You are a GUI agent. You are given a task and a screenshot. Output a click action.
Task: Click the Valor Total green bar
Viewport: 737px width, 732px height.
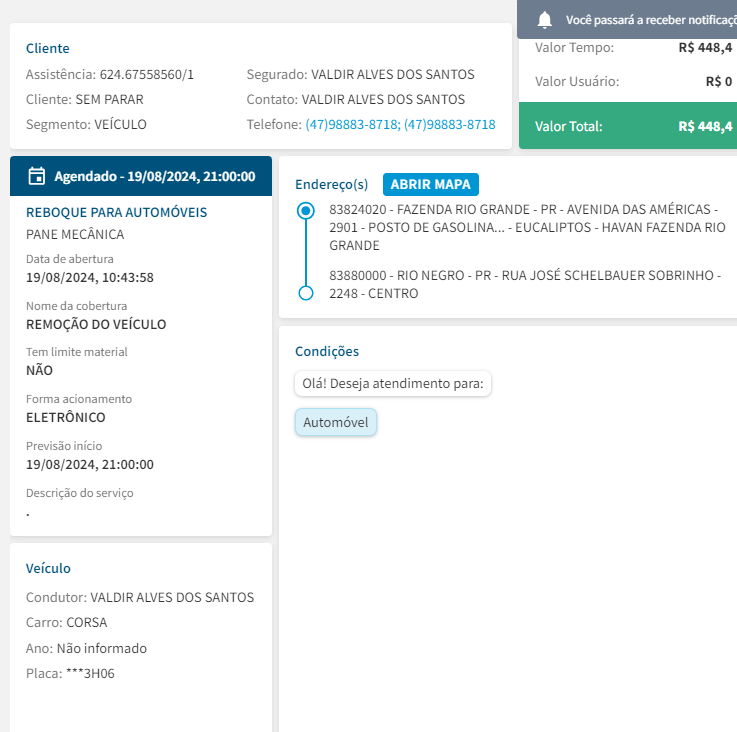click(x=628, y=126)
